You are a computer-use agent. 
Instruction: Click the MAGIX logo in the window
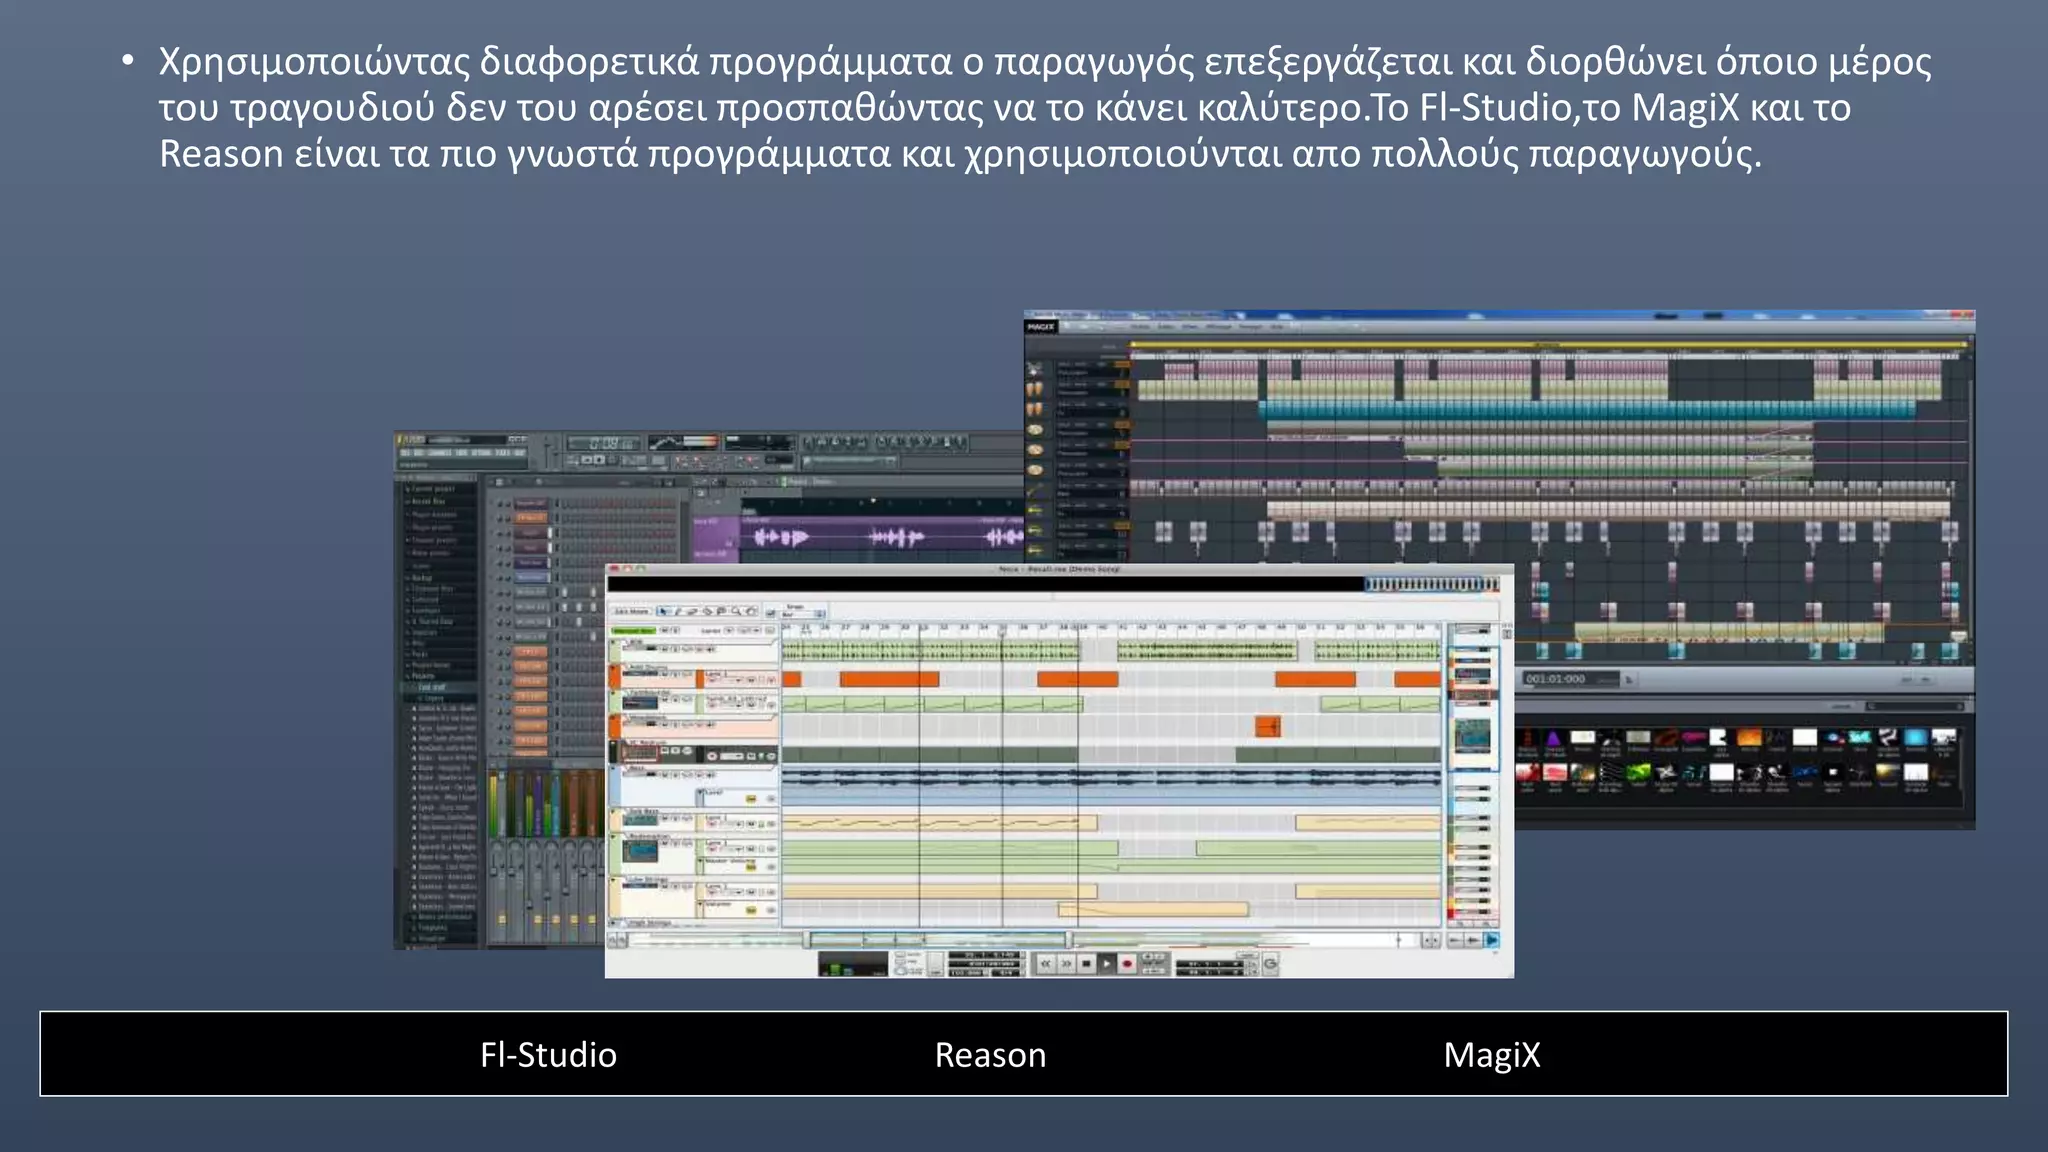point(1041,327)
